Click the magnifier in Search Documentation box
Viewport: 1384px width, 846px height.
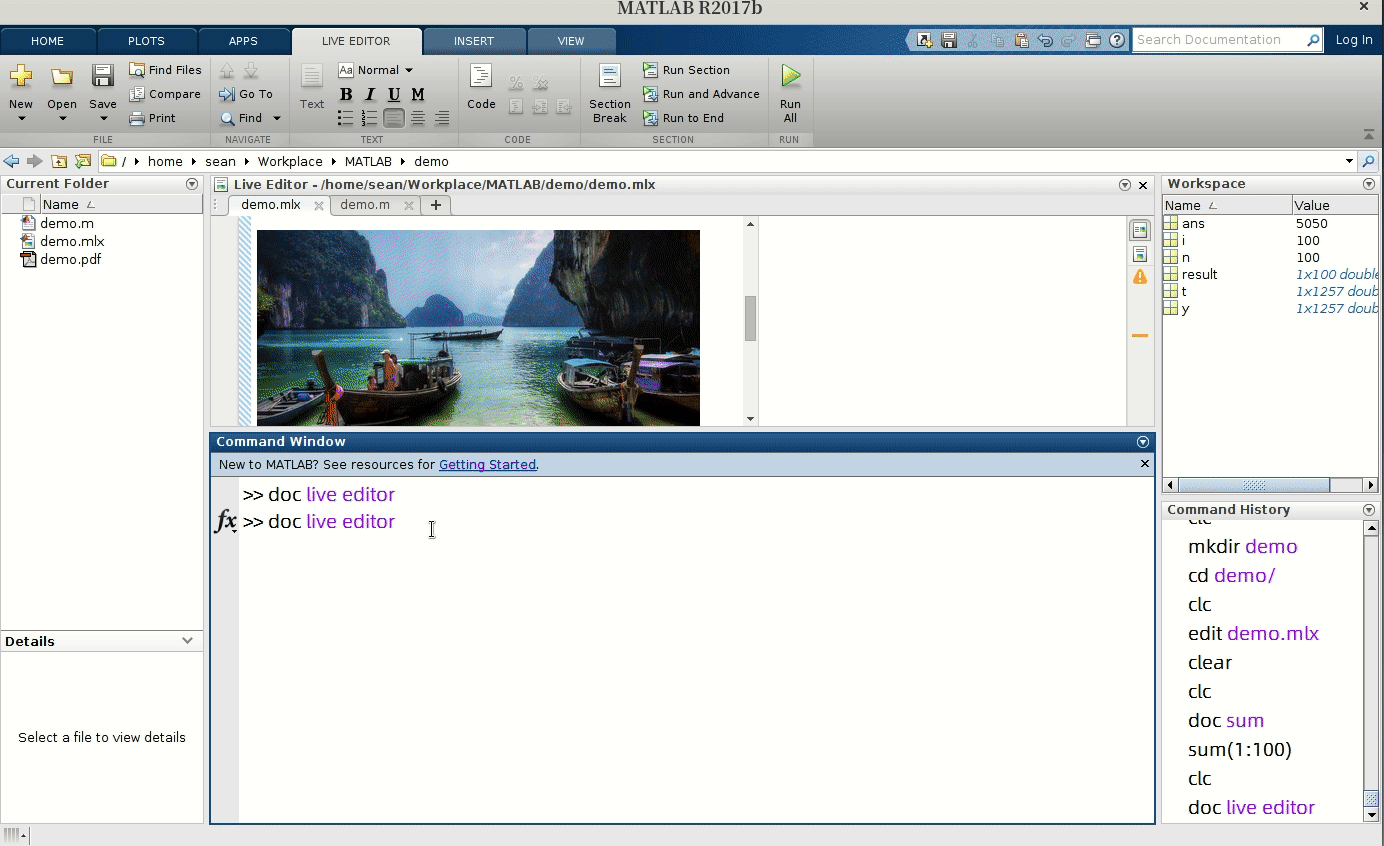(1313, 40)
